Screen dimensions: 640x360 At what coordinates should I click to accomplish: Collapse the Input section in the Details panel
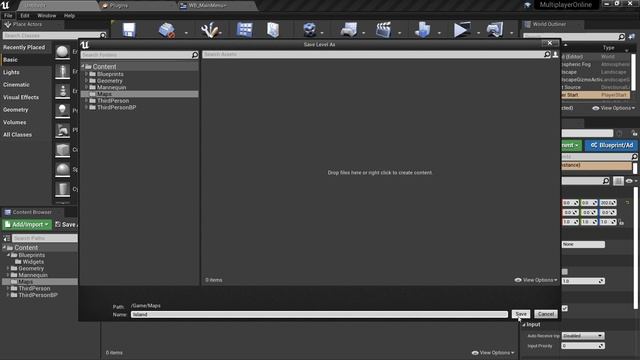(524, 324)
